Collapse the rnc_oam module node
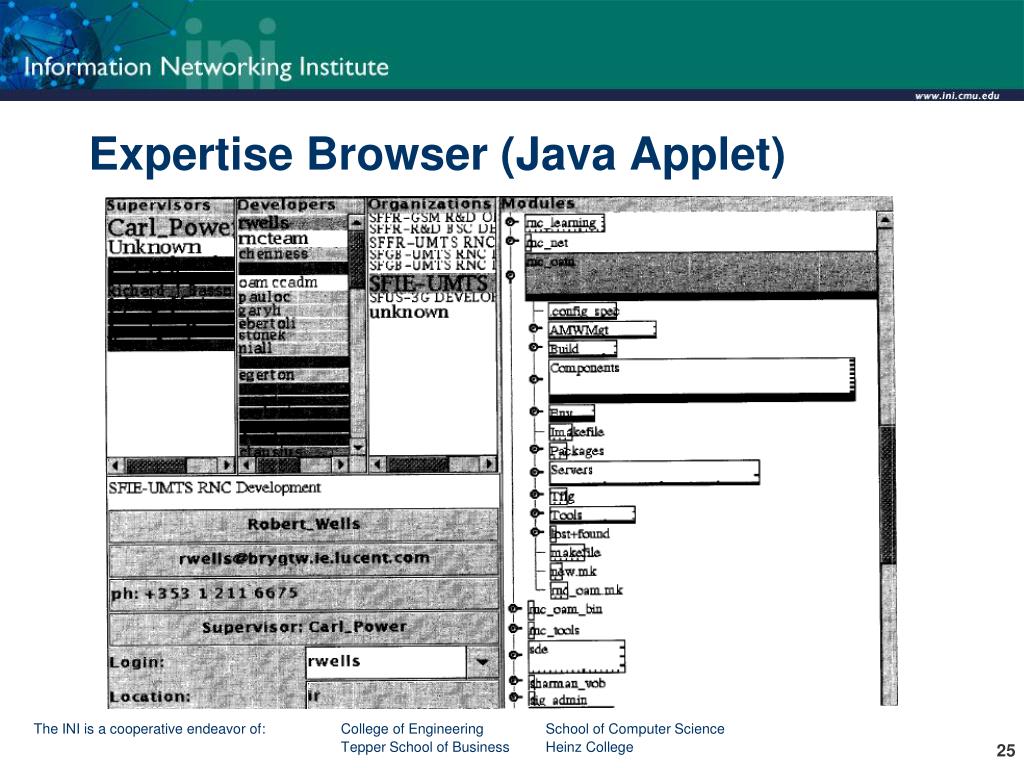This screenshot has height=768, width=1024. click(511, 276)
